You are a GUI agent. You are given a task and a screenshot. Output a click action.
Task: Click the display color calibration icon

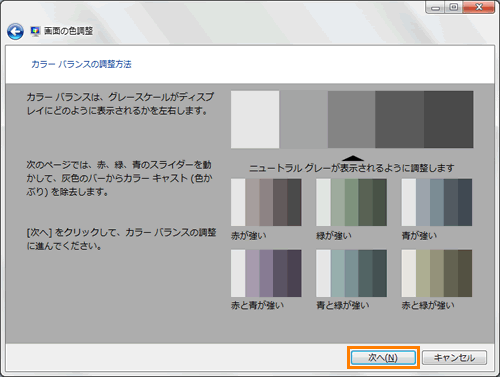click(35, 31)
